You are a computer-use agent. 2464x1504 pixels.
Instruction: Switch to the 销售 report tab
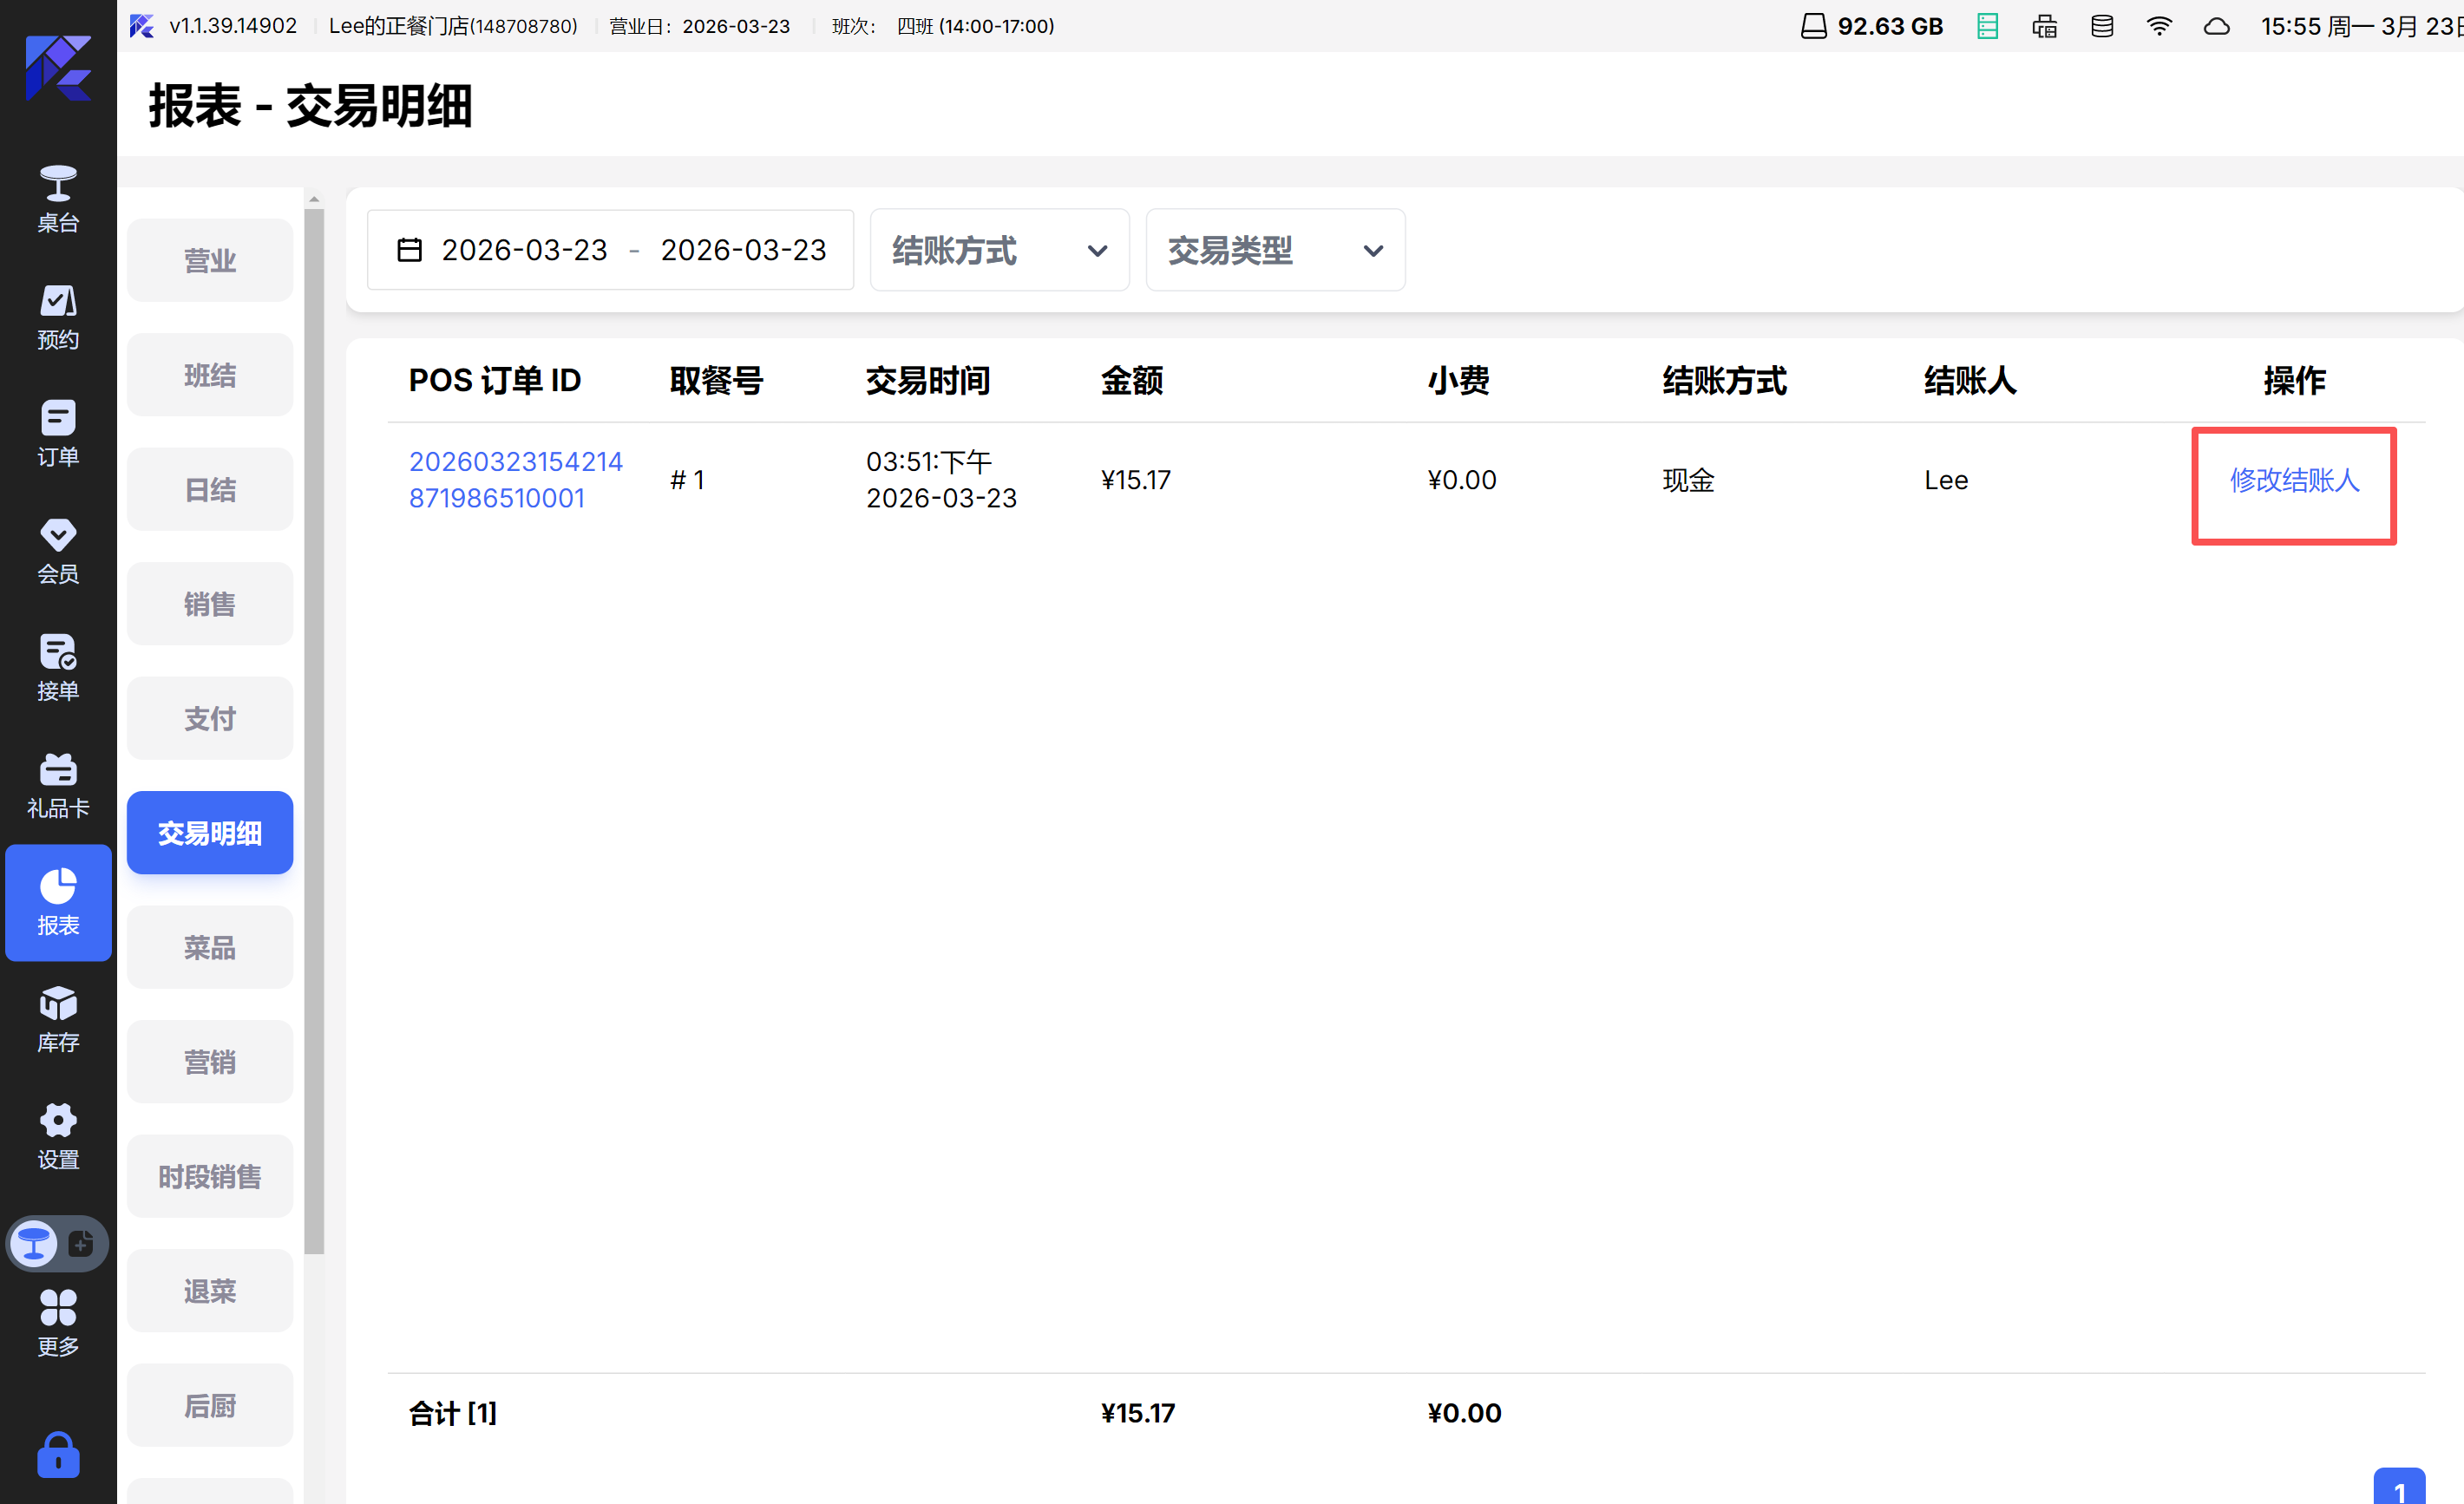click(209, 604)
